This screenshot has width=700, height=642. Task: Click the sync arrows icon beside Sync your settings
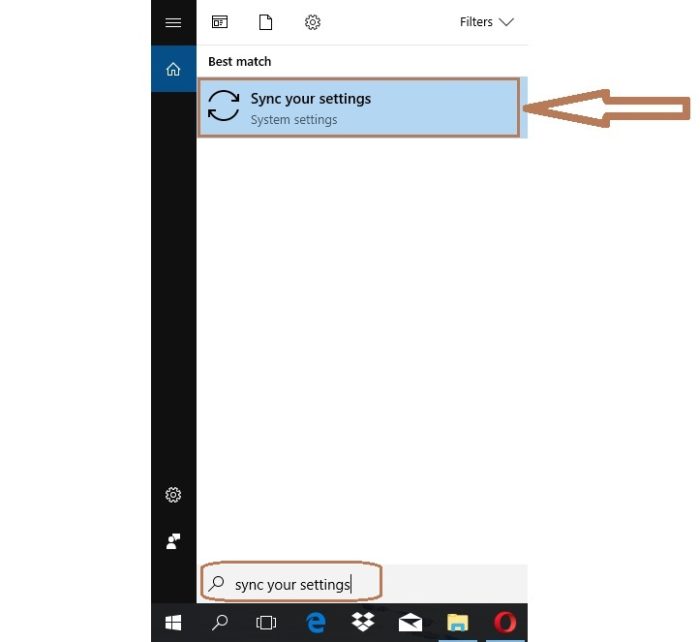(223, 106)
